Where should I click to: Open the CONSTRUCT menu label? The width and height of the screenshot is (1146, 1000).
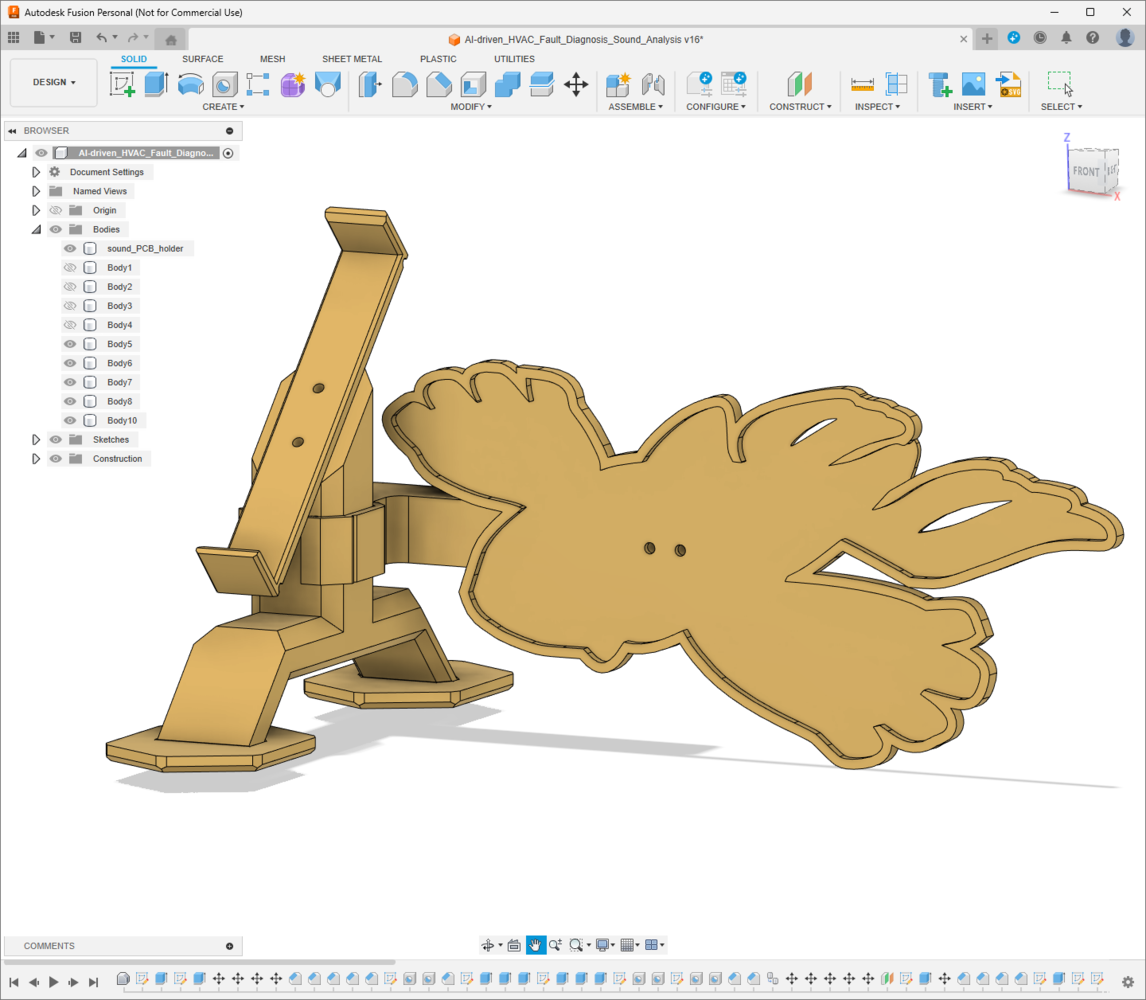coord(800,107)
